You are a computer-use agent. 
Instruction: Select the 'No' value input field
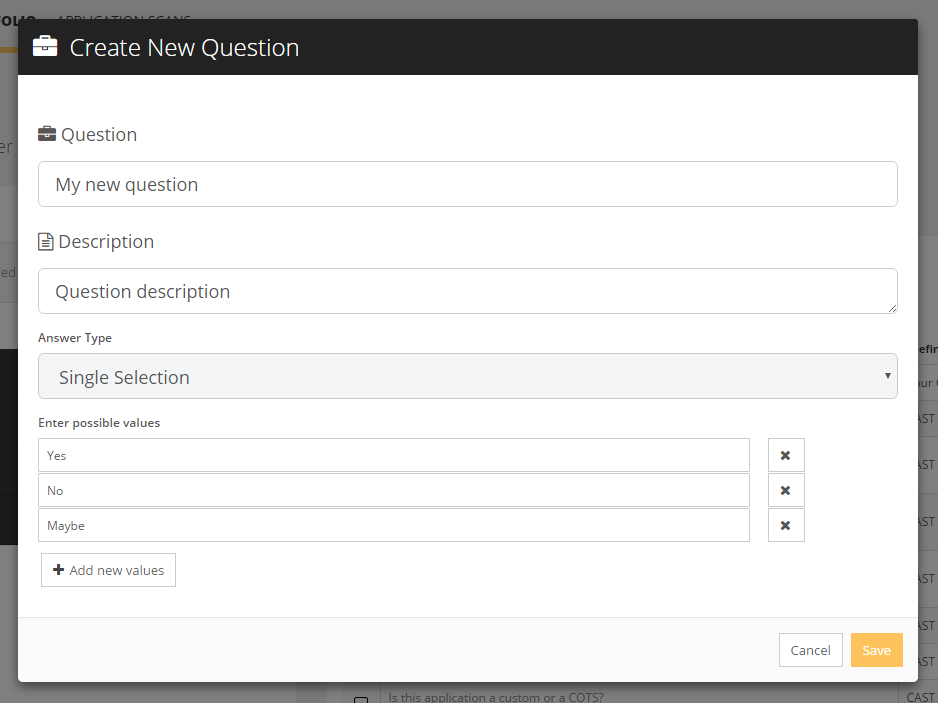coord(393,490)
